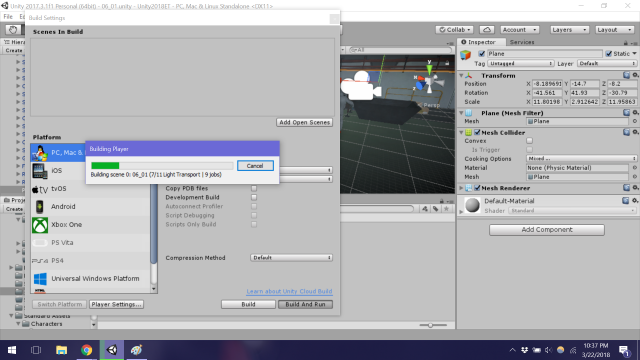
Task: Click the scene orientation gizmo
Action: point(429,79)
